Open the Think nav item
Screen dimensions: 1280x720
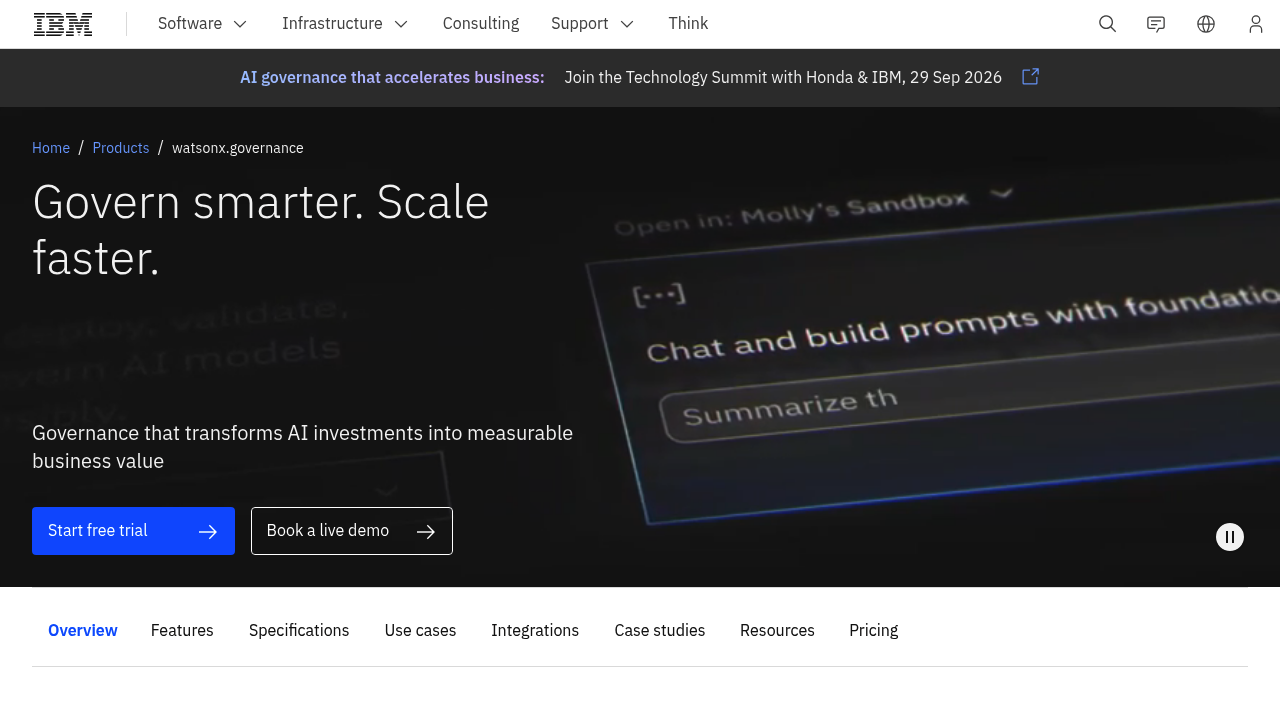tap(688, 24)
